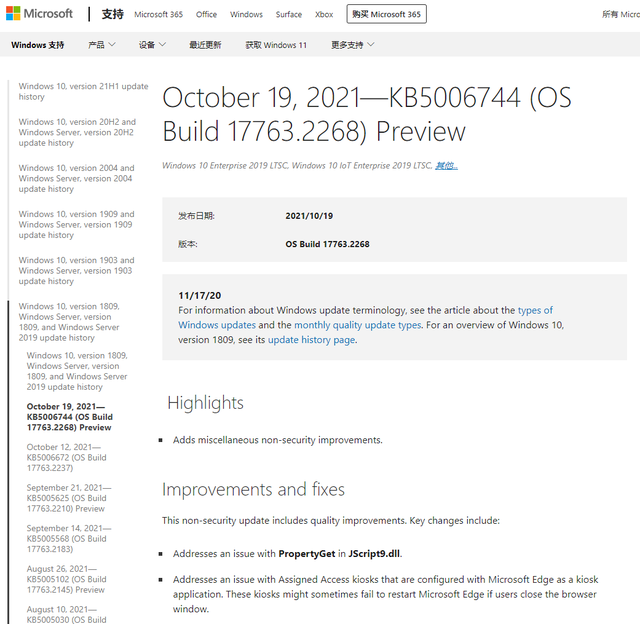
Task: Open Windows 10 version 1903 update history
Action: click(76, 271)
